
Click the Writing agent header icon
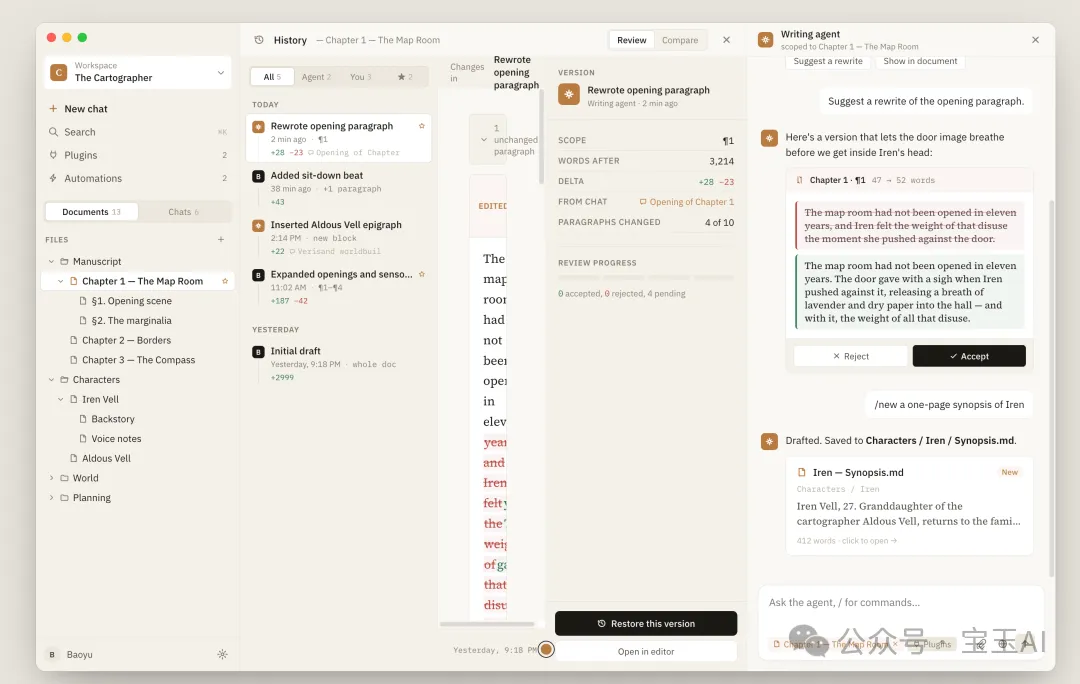[x=765, y=40]
